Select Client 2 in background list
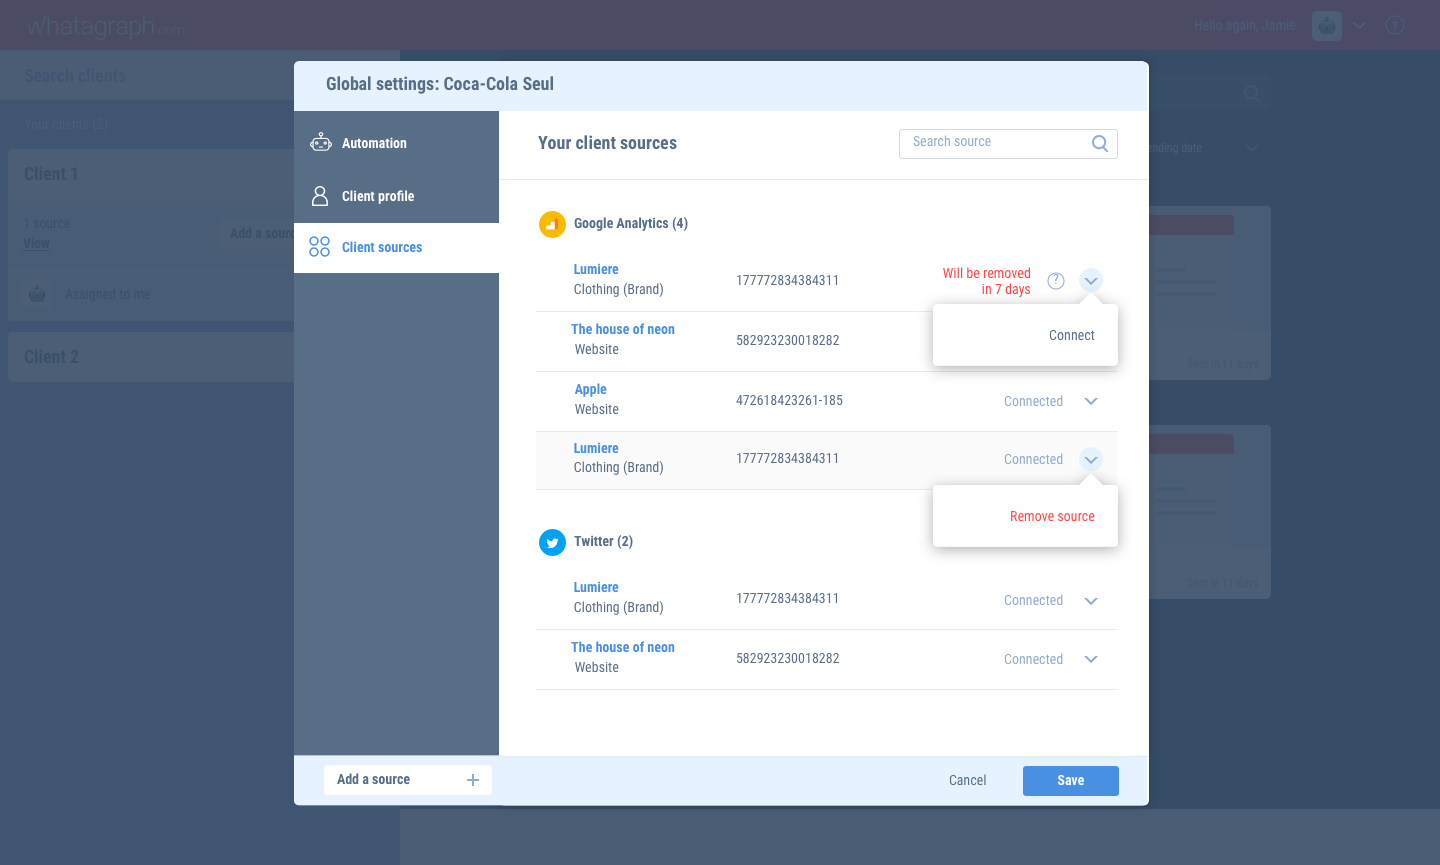Image resolution: width=1440 pixels, height=865 pixels. [51, 357]
